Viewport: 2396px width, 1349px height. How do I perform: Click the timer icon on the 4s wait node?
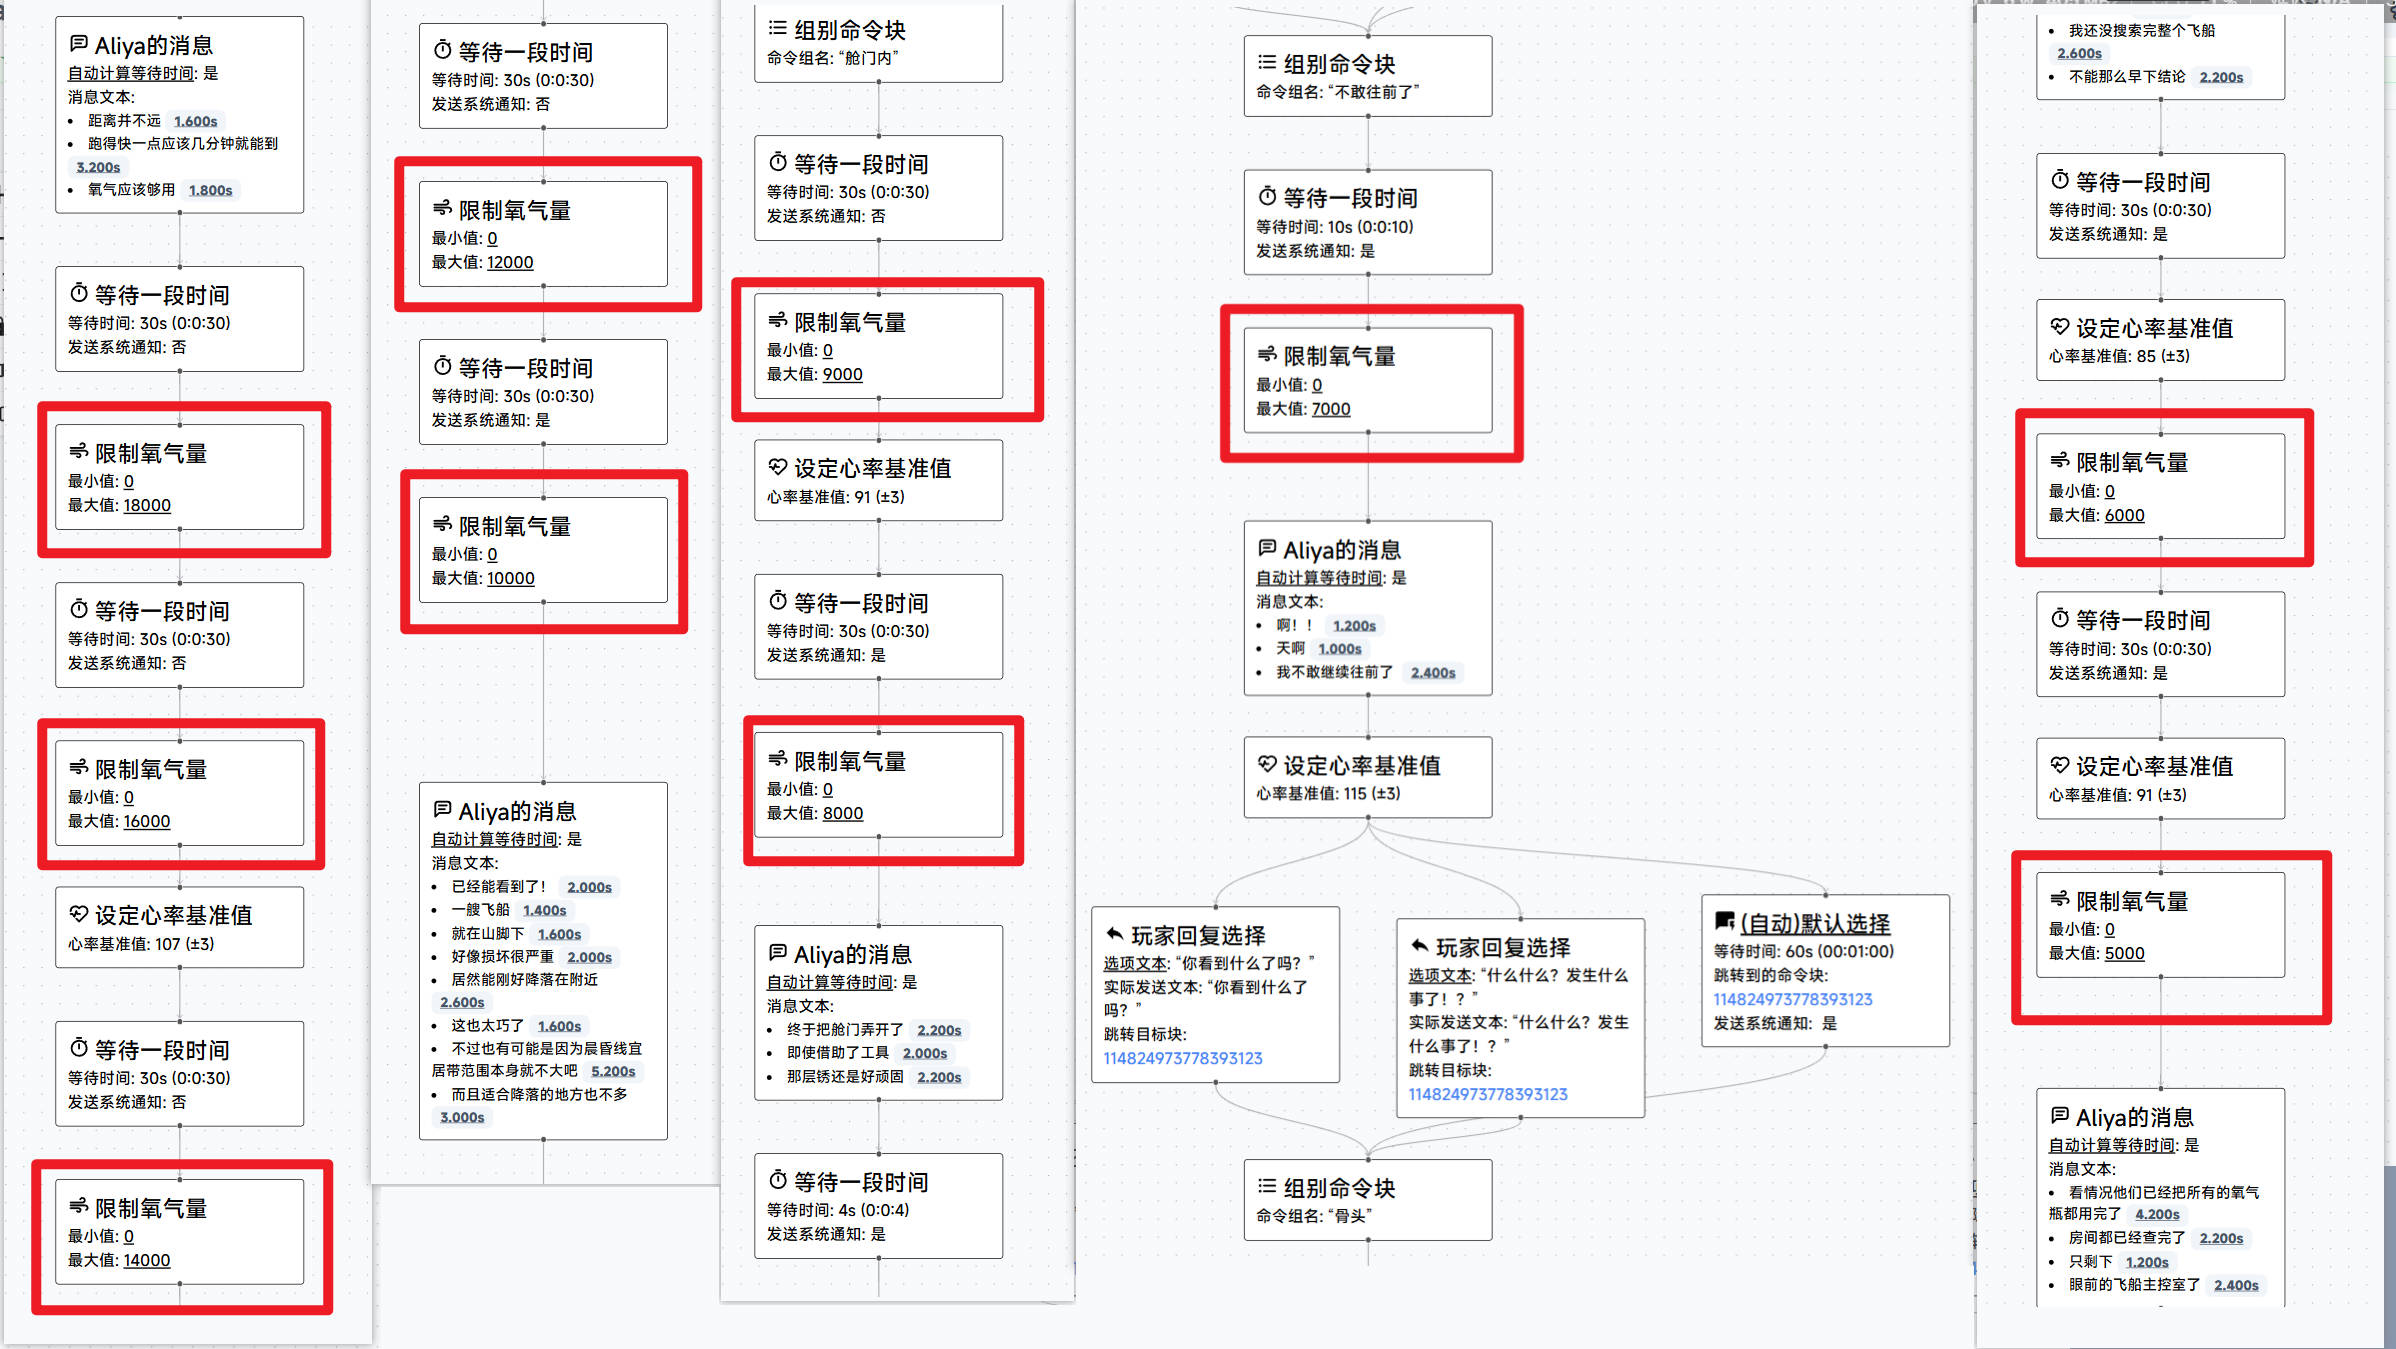[x=778, y=1180]
